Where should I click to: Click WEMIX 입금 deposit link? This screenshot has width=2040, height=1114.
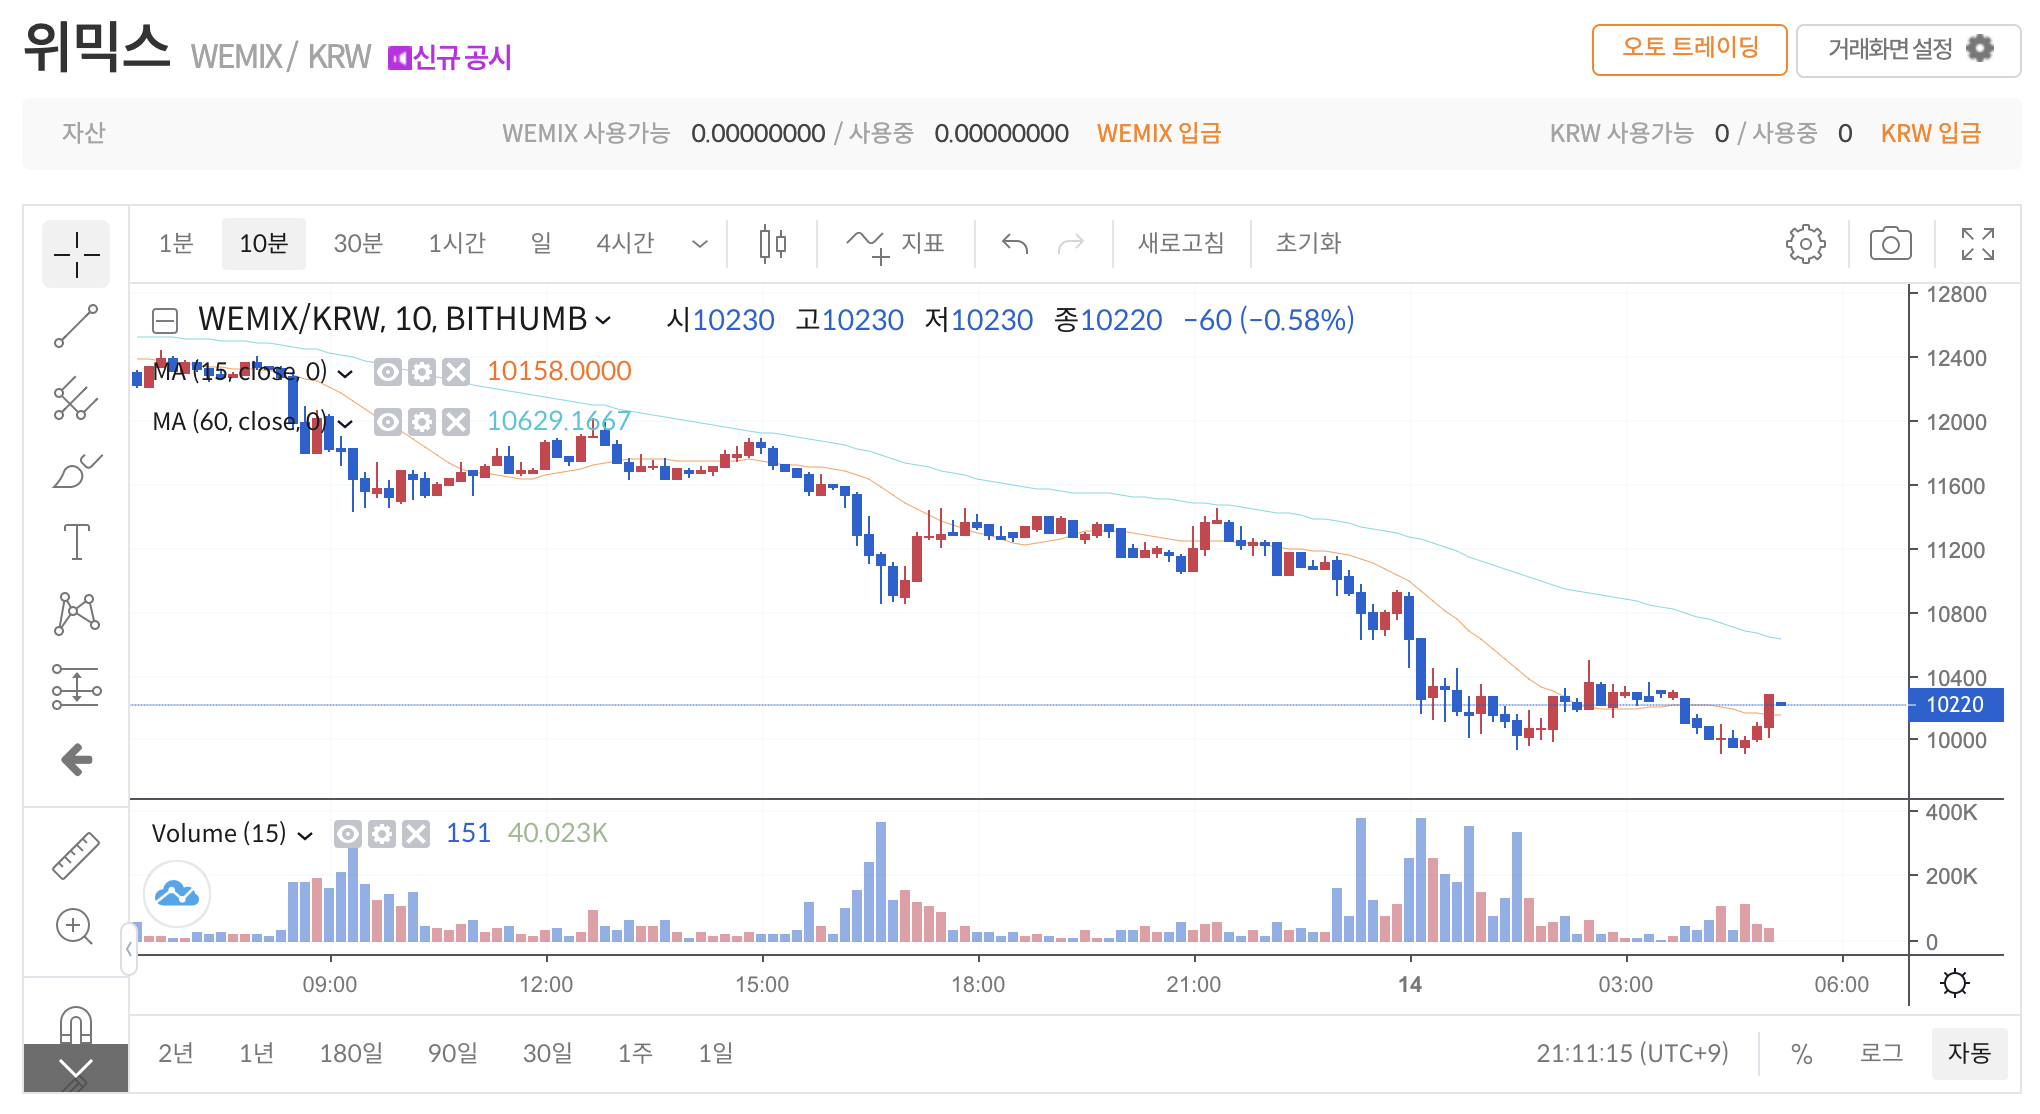(x=1159, y=134)
